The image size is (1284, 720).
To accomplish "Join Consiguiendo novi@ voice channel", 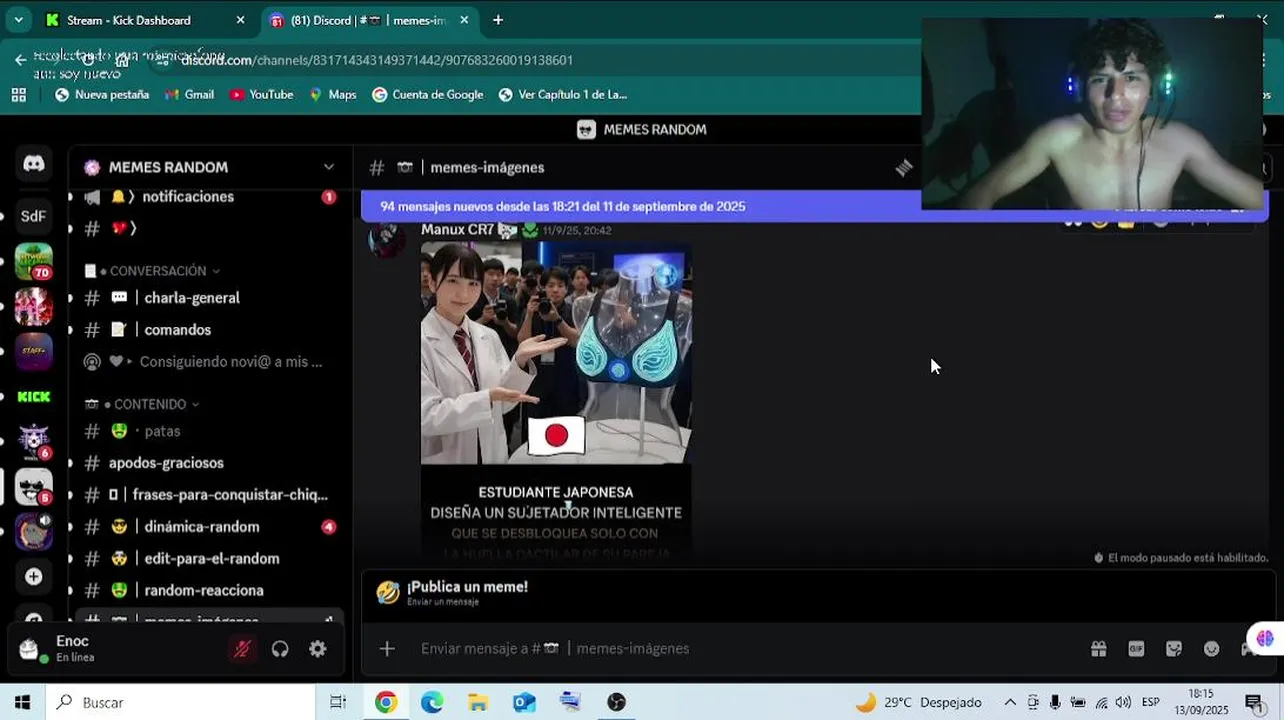I will click(x=207, y=362).
